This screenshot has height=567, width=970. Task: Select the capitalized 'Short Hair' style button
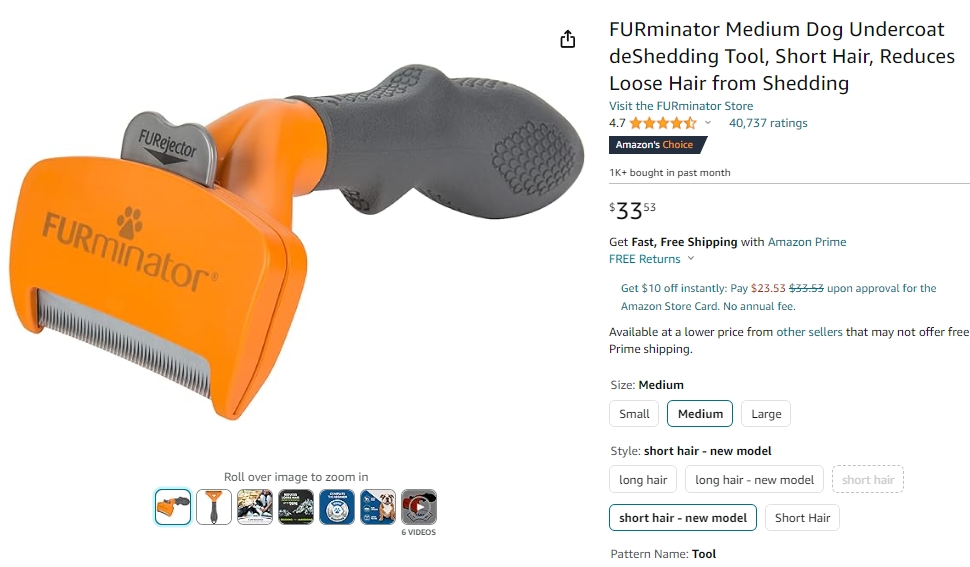coord(802,518)
